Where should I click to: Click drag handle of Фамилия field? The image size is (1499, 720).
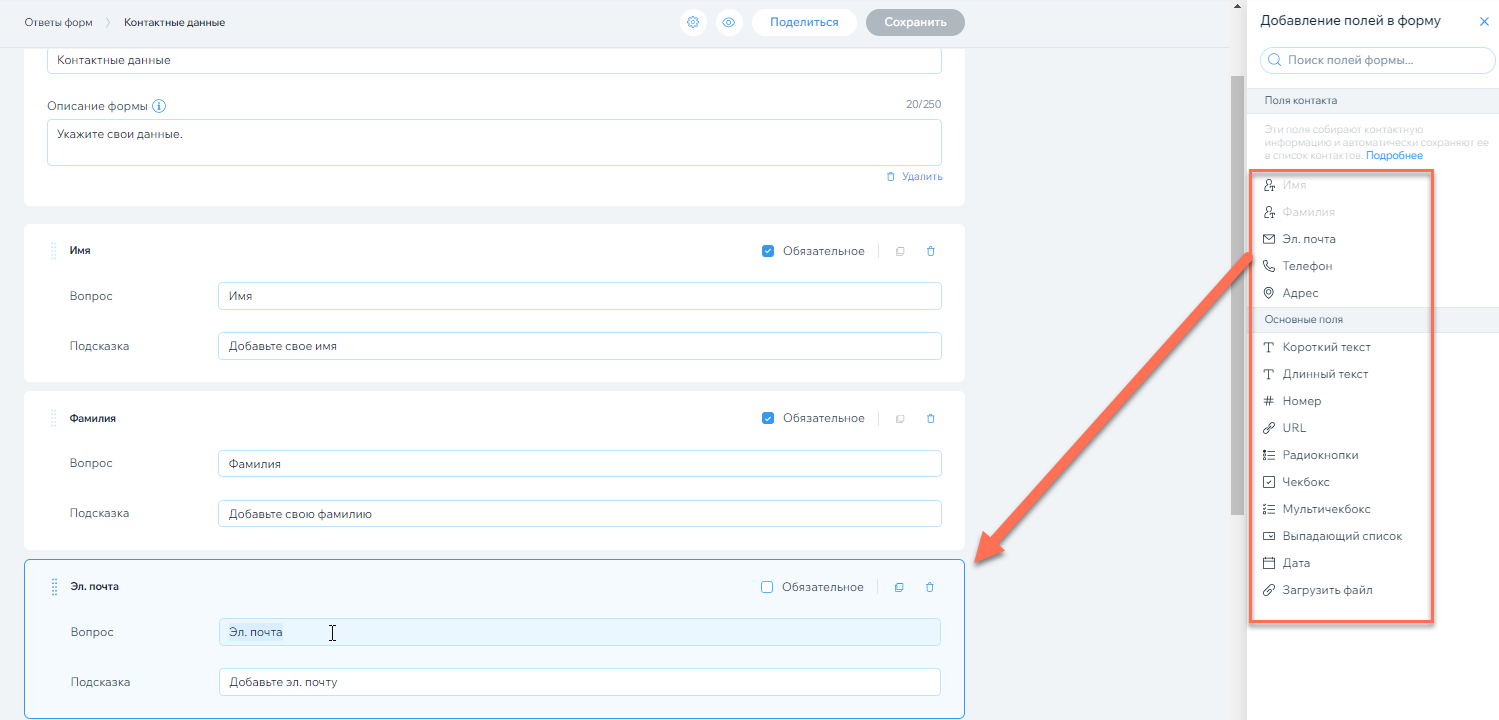54,418
